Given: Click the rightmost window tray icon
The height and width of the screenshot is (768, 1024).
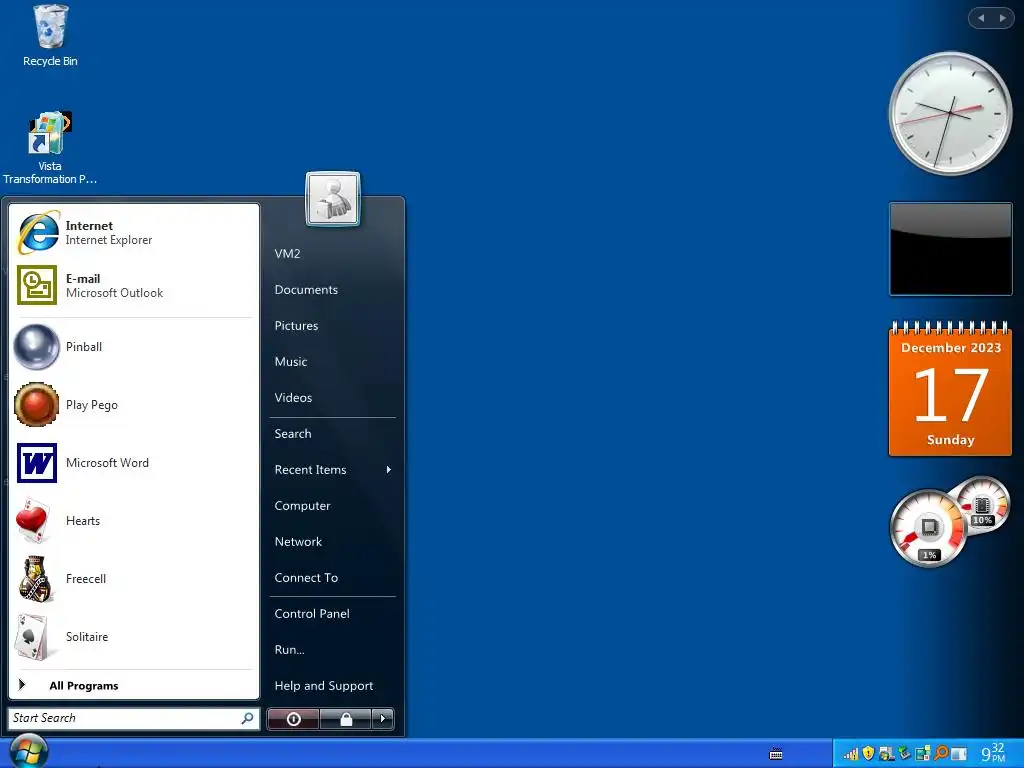Looking at the screenshot, I should coord(959,754).
